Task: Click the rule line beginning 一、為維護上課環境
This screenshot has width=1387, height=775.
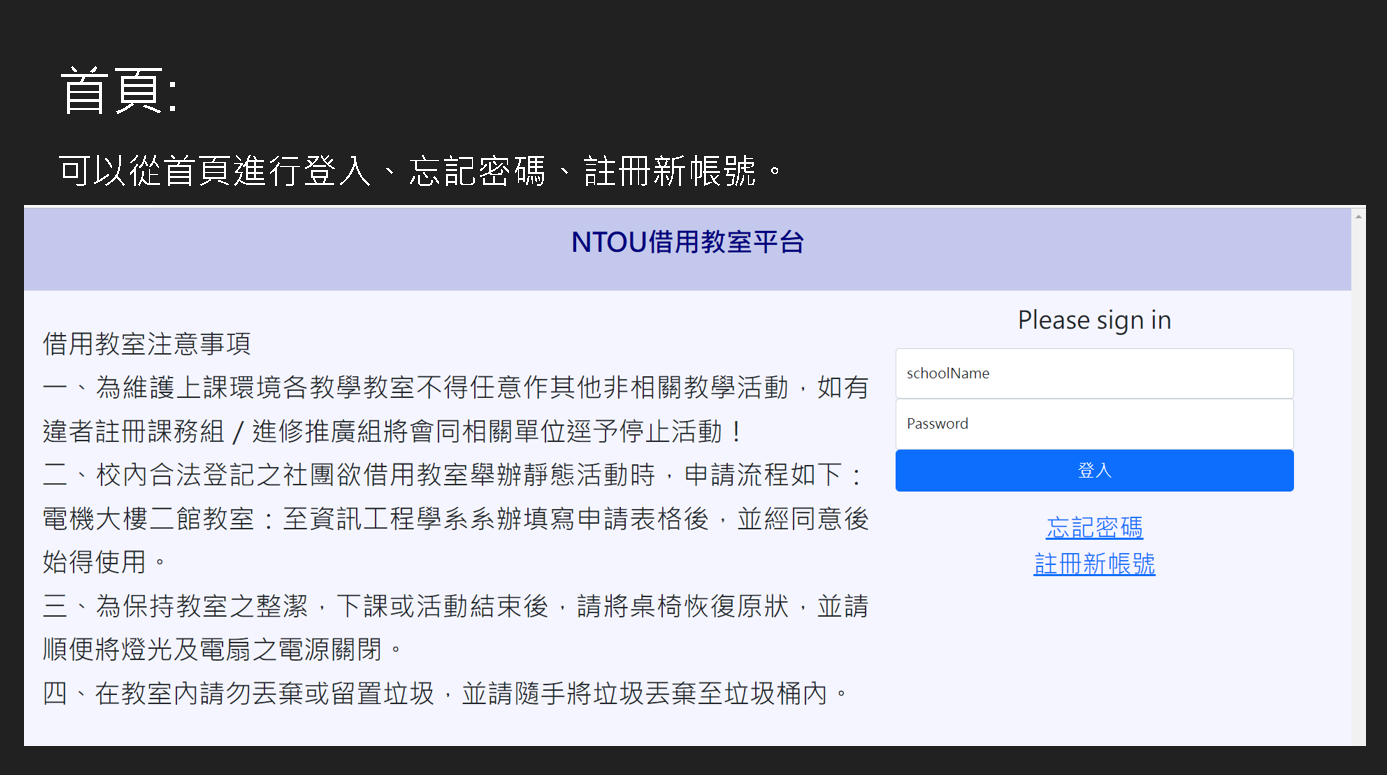Action: [456, 387]
